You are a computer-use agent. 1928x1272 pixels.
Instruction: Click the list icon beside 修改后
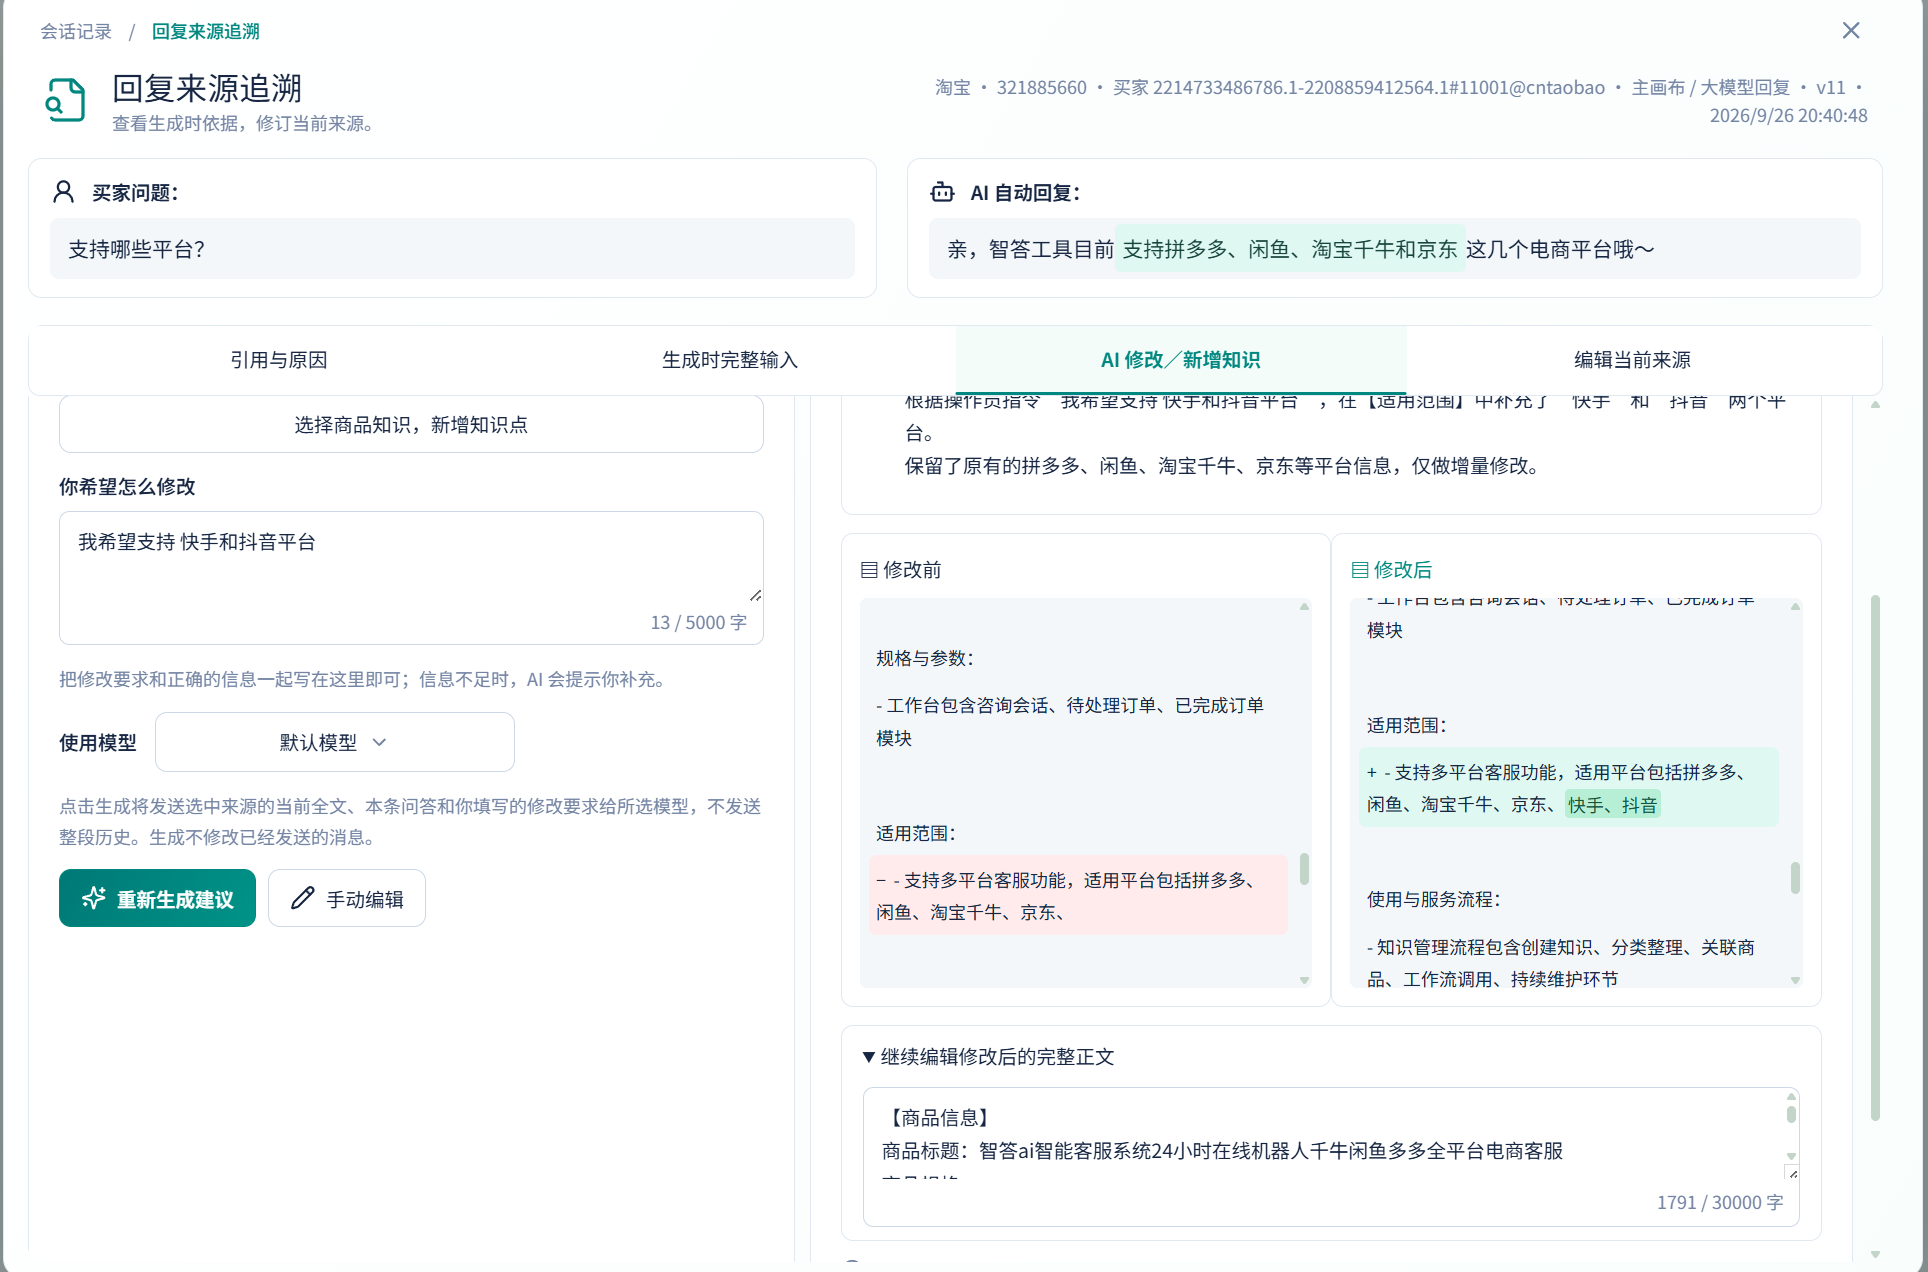(1360, 570)
